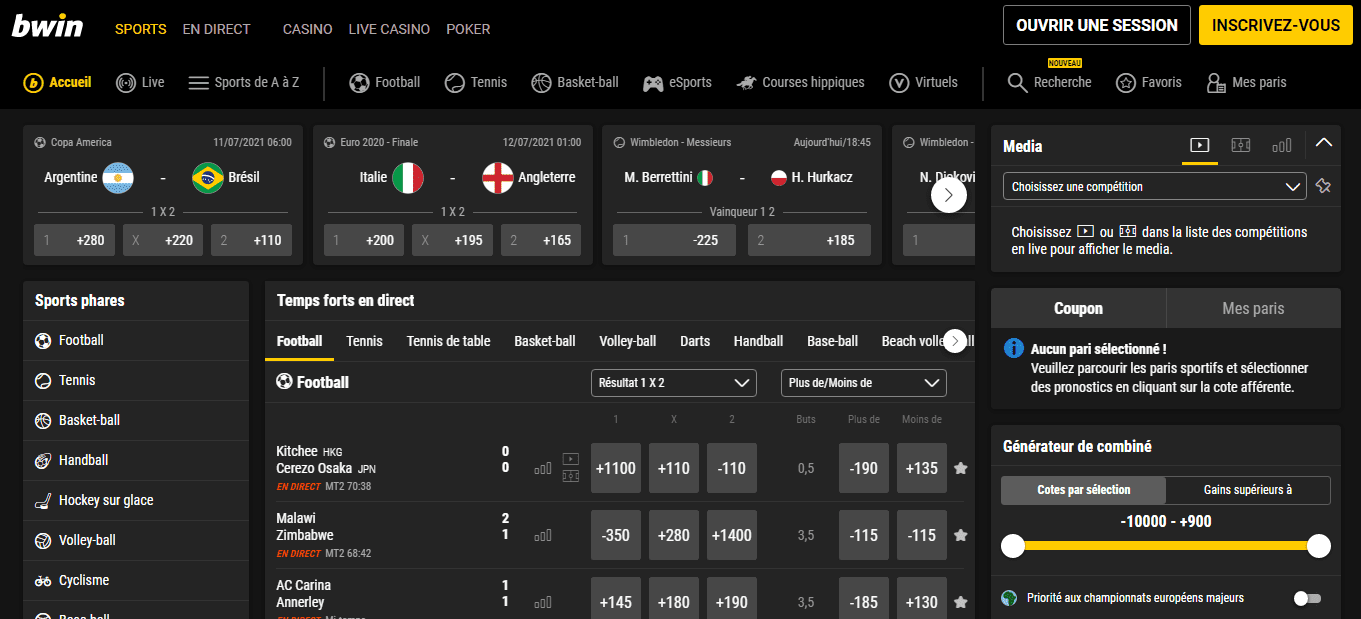This screenshot has width=1361, height=619.
Task: Click left handle of odds slider
Action: click(1013, 545)
